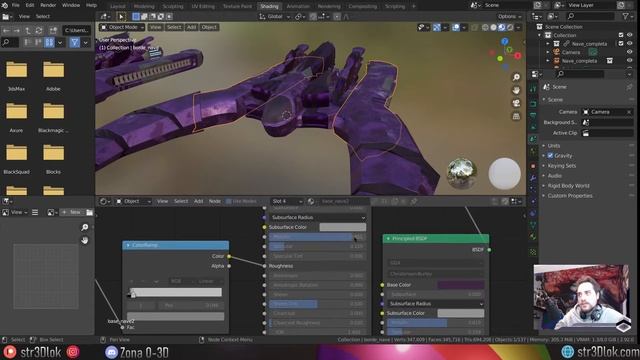This screenshot has width=640, height=360.
Task: Click New image button in image editor
Action: [71, 212]
